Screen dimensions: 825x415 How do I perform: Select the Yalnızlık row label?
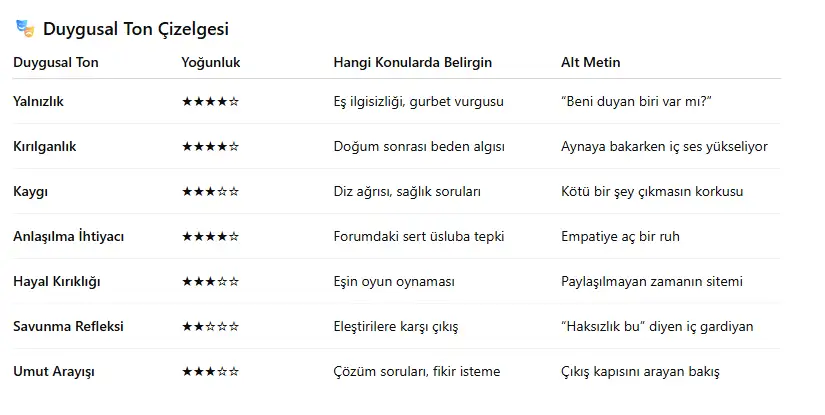point(38,101)
